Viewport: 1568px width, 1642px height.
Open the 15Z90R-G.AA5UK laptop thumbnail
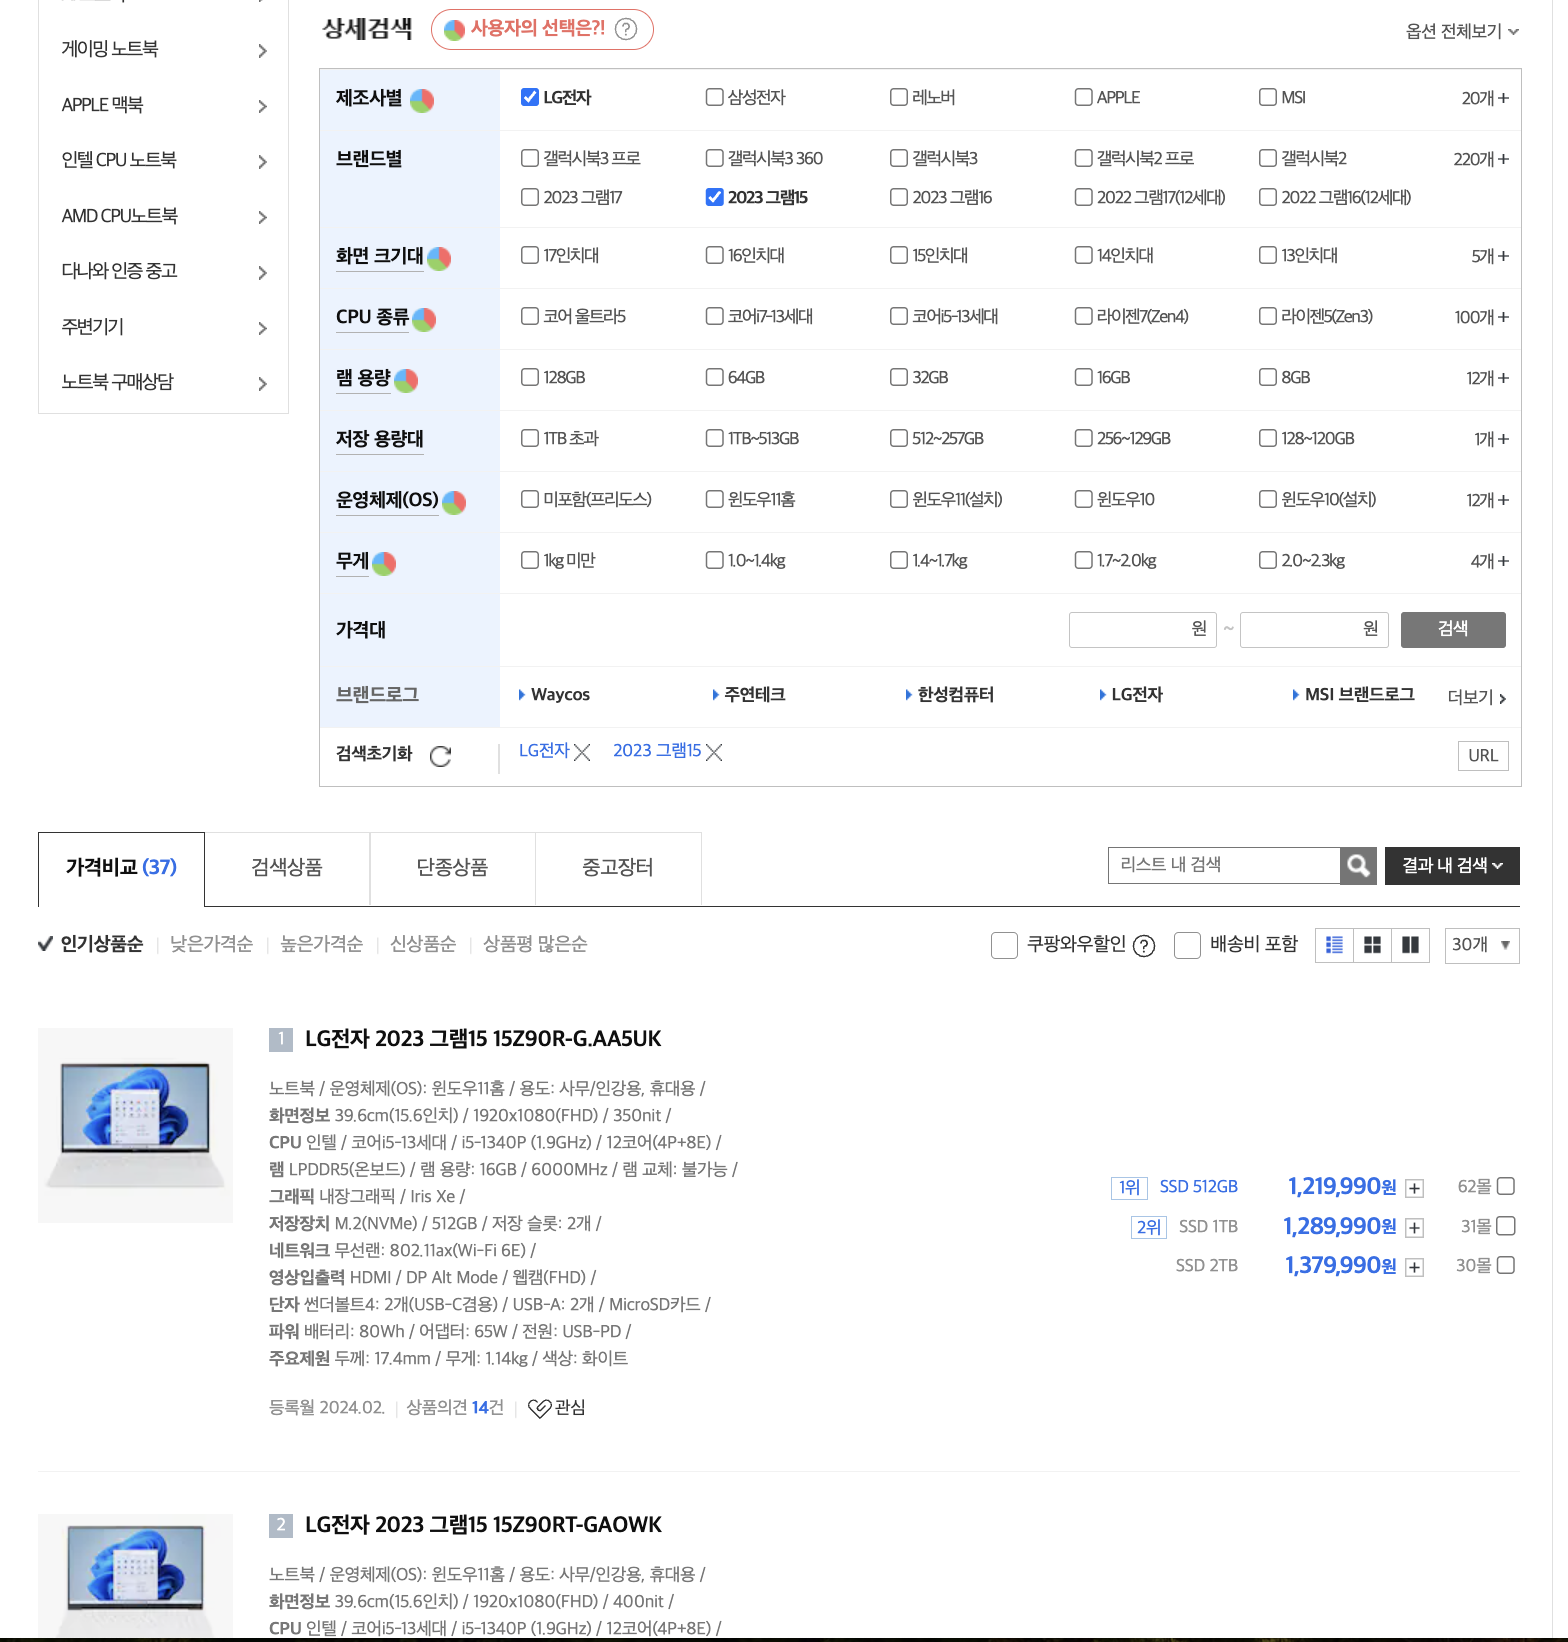[x=135, y=1125]
